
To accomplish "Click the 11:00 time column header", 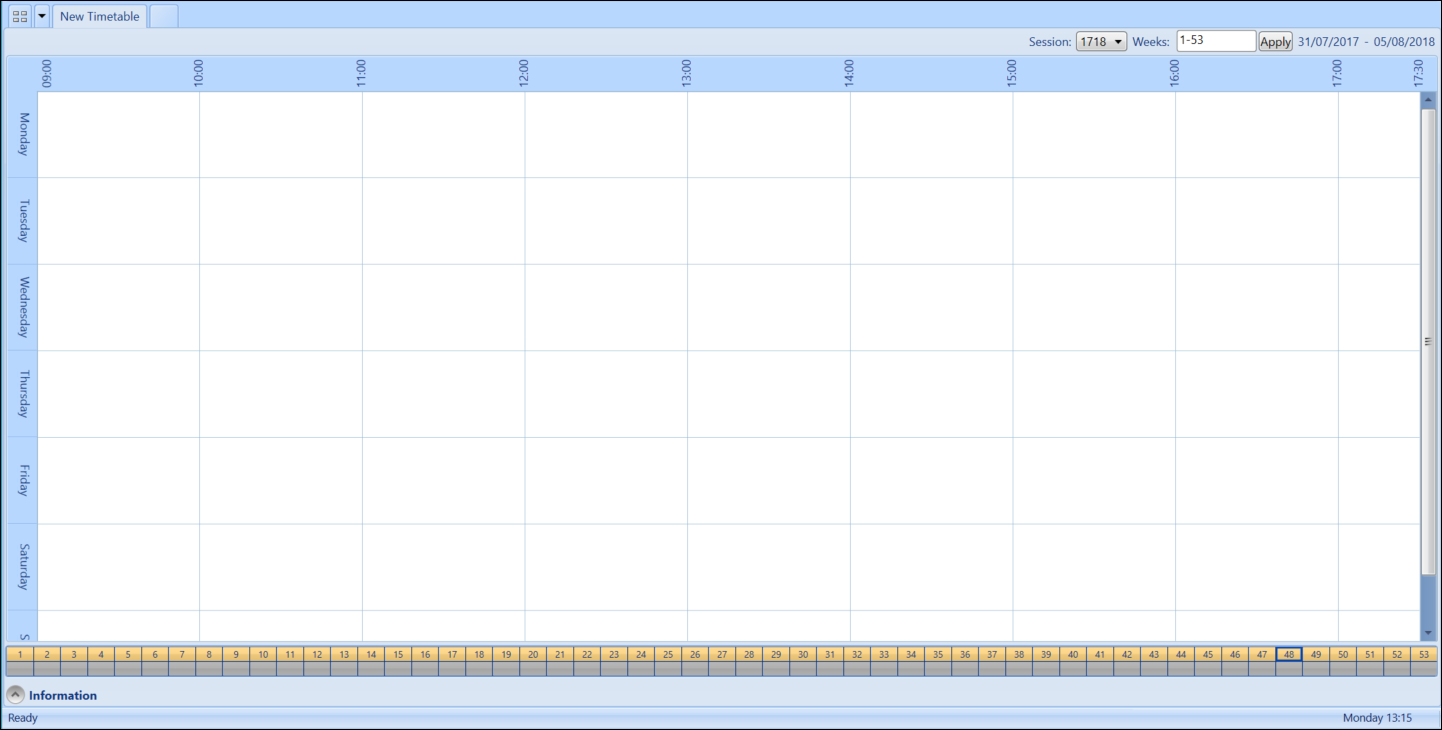I will pyautogui.click(x=361, y=74).
